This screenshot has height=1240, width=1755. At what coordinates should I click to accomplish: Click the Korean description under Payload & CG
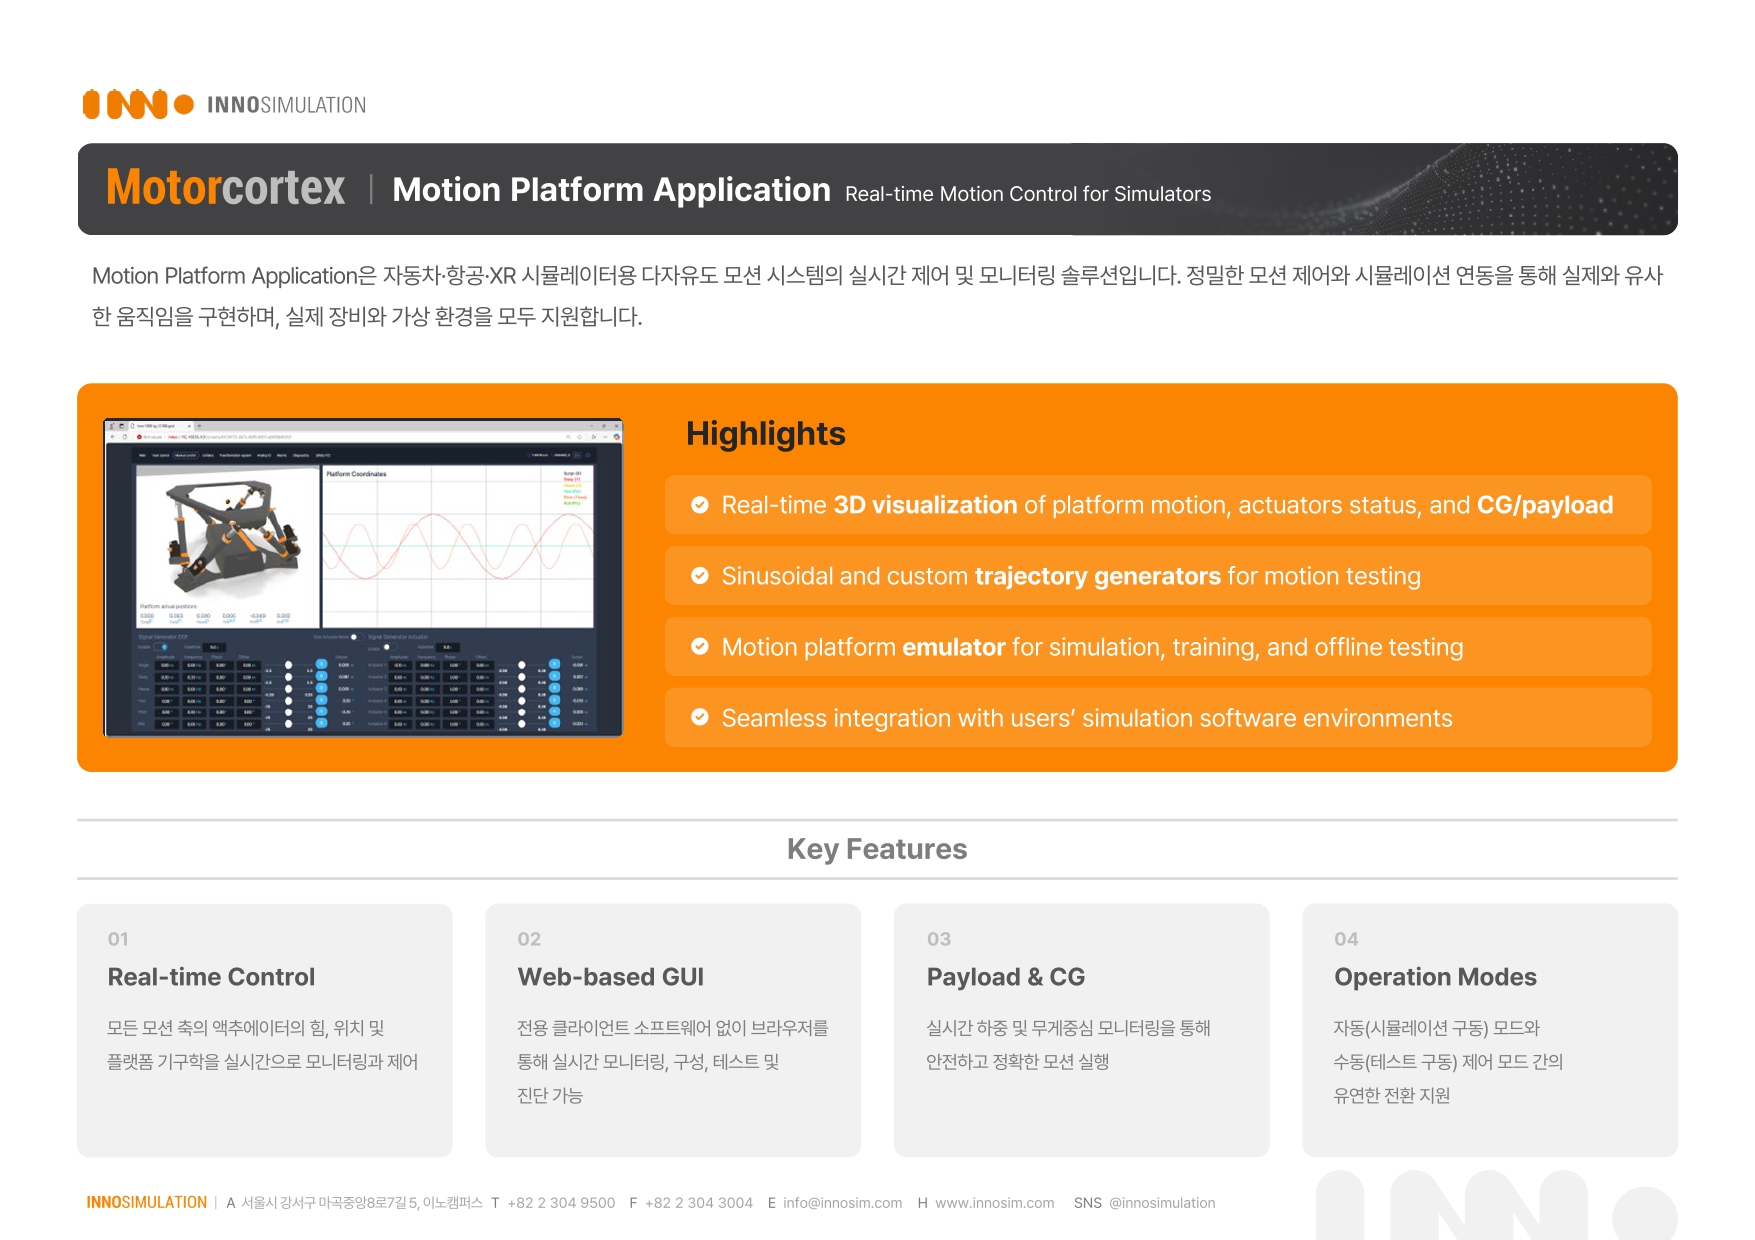1068,1045
